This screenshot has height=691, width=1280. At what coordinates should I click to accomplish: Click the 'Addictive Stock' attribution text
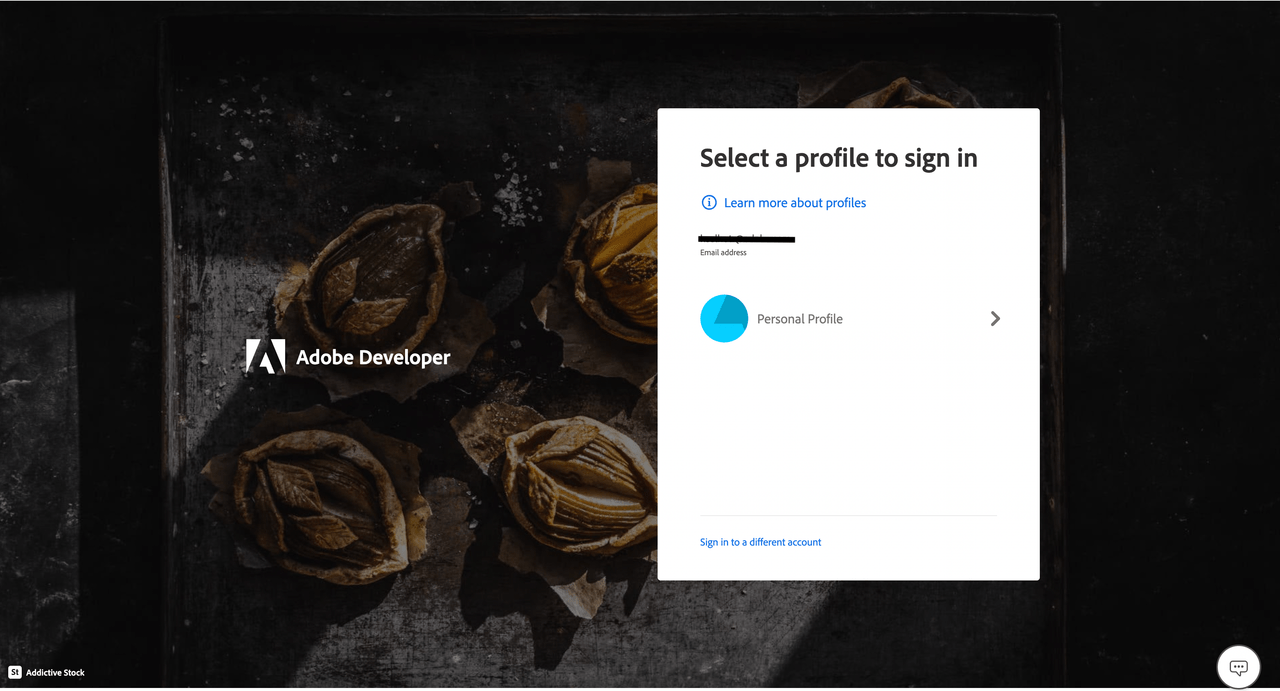tap(56, 672)
